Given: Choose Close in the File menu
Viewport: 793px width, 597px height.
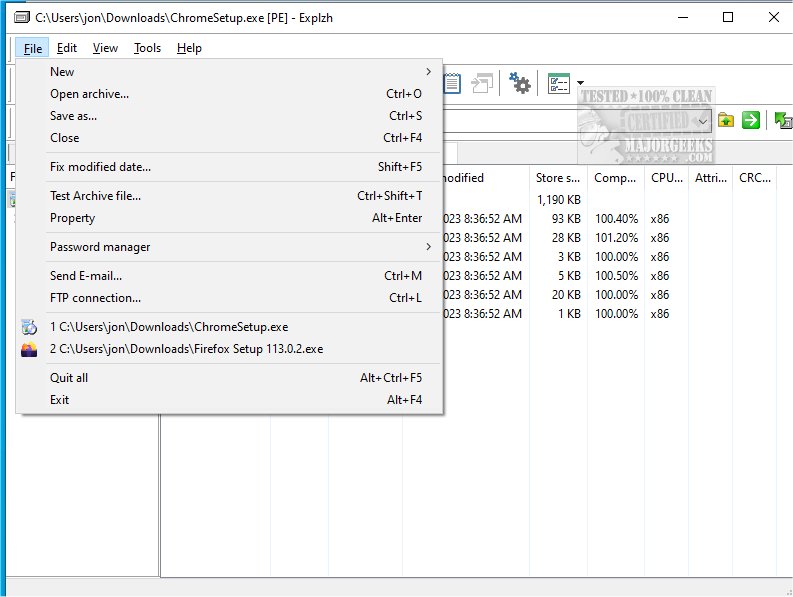Looking at the screenshot, I should click(x=230, y=138).
